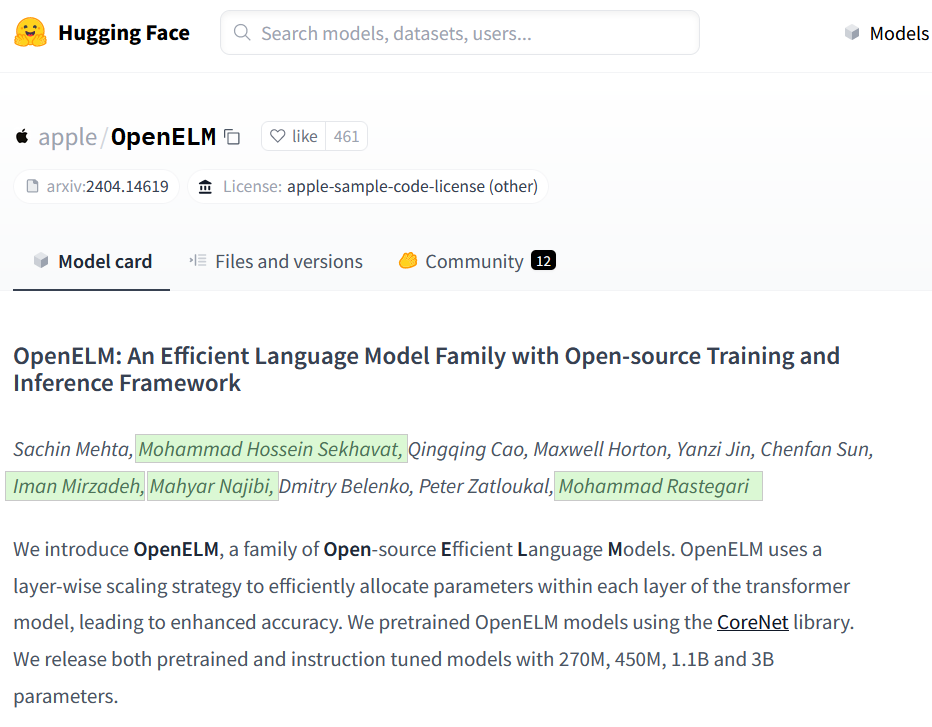The width and height of the screenshot is (932, 727).
Task: Click the arxiv document icon
Action: click(x=33, y=186)
